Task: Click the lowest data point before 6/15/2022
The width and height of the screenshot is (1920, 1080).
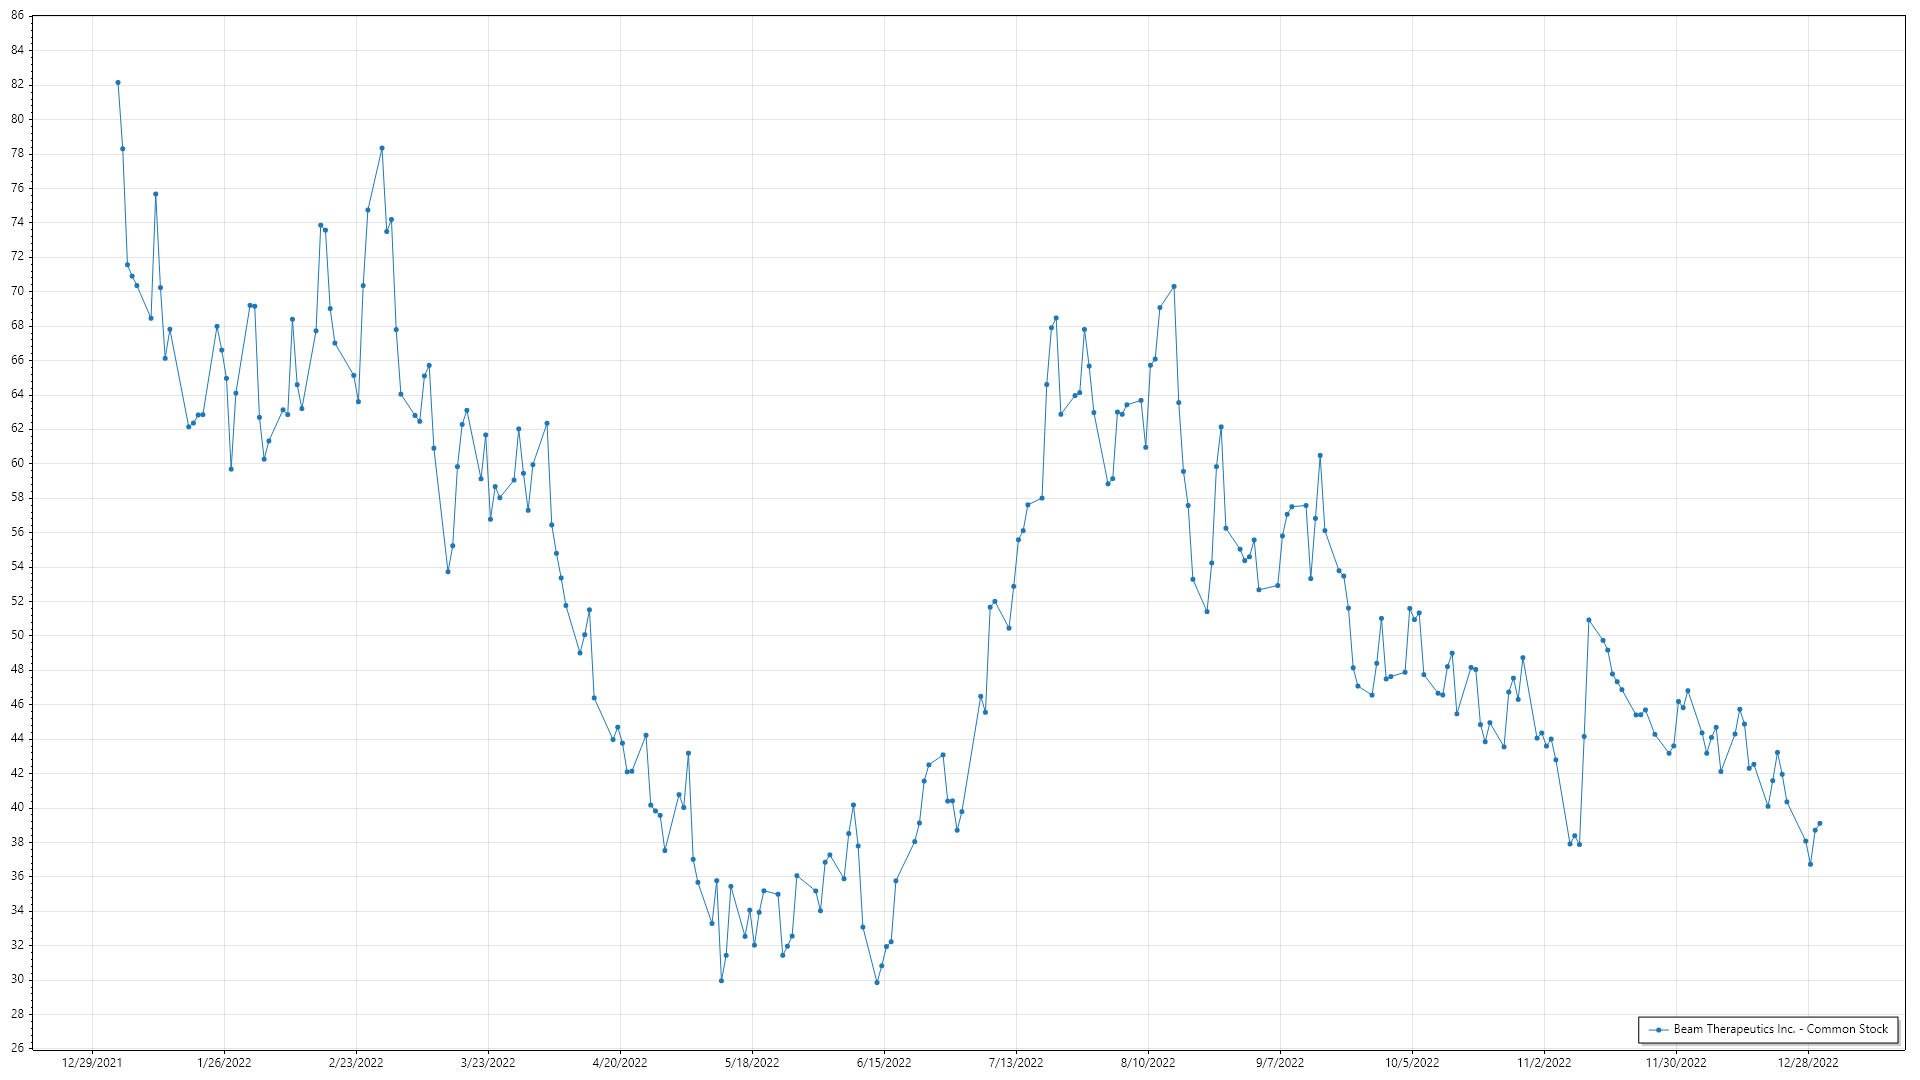Action: click(877, 983)
